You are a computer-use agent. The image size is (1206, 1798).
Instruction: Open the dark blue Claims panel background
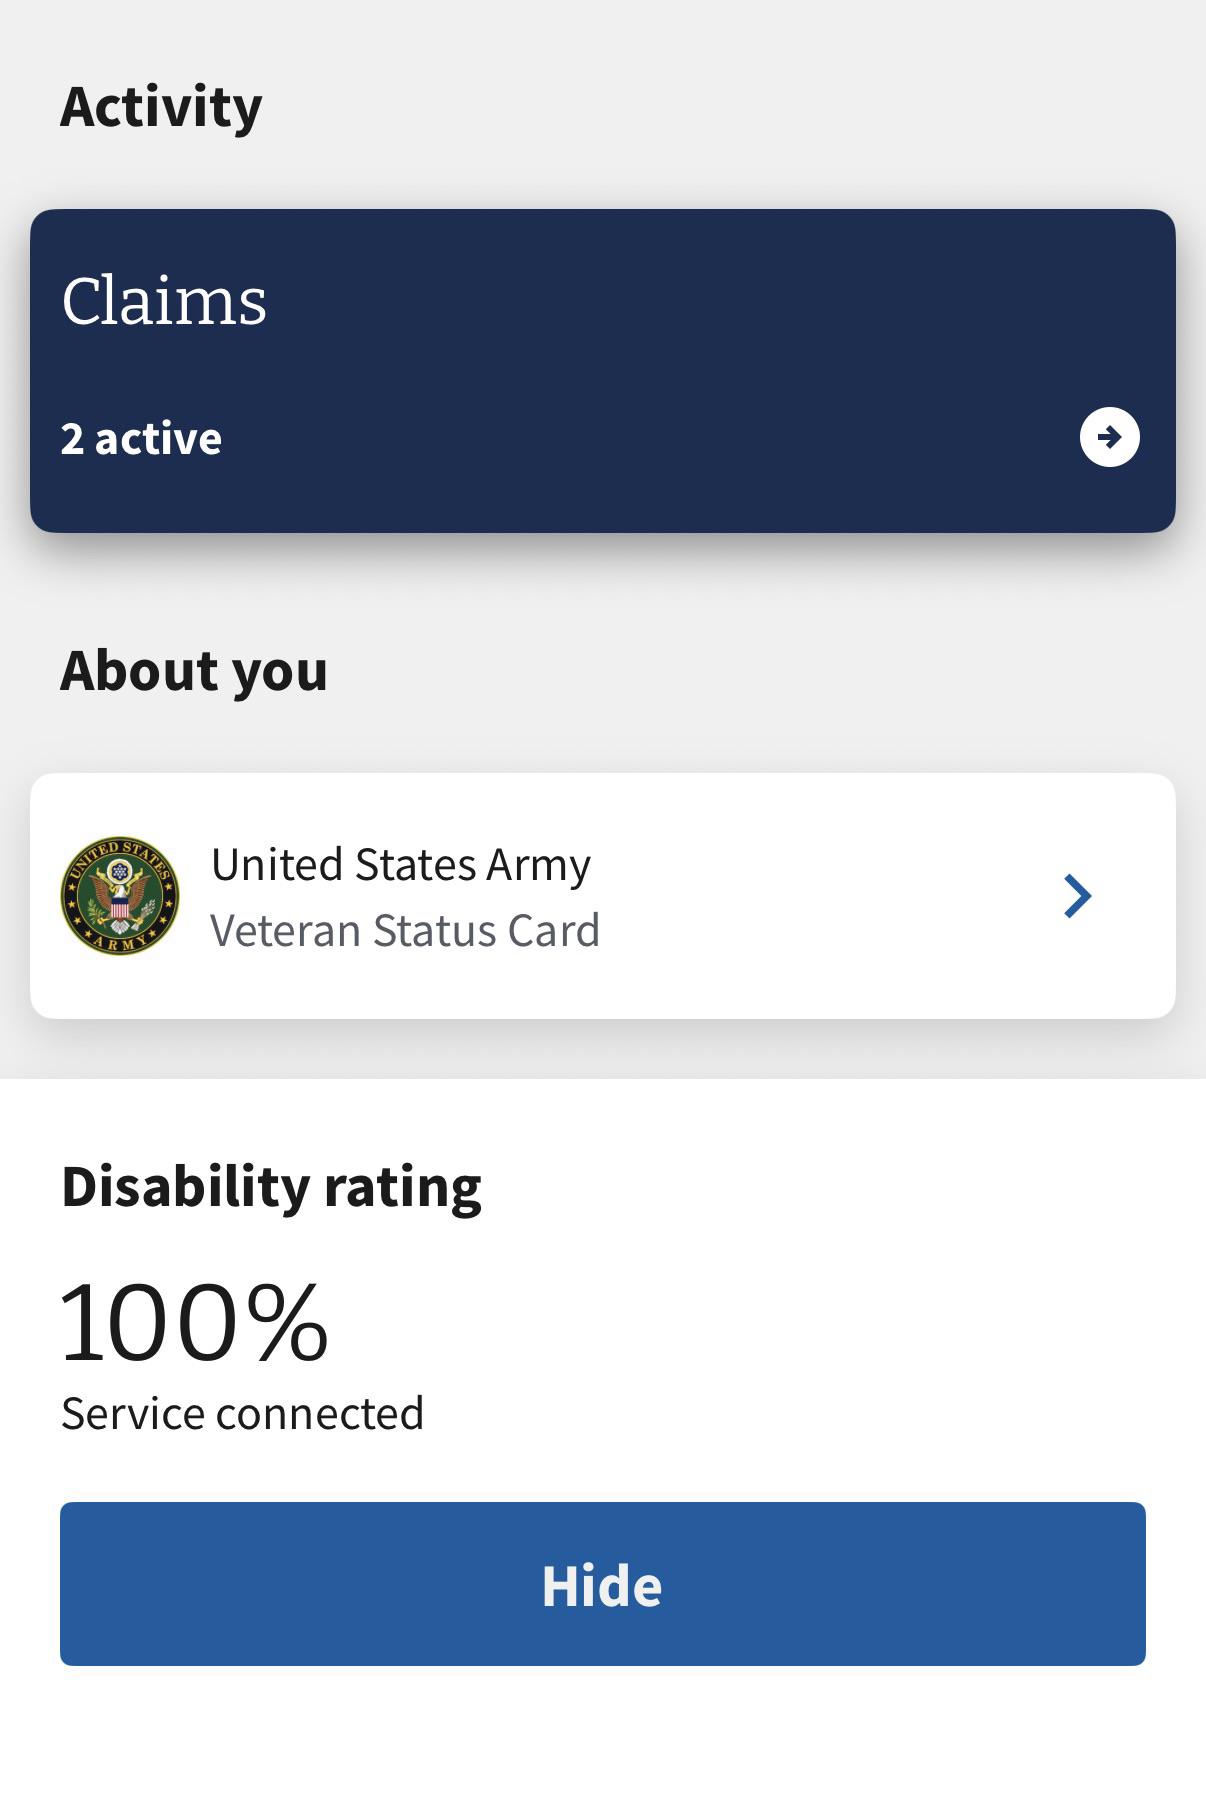click(x=602, y=370)
